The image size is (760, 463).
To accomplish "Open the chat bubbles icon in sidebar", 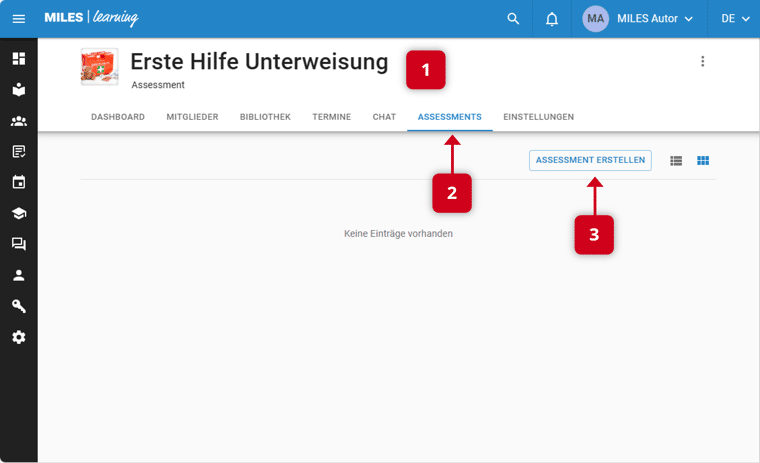I will click(18, 245).
